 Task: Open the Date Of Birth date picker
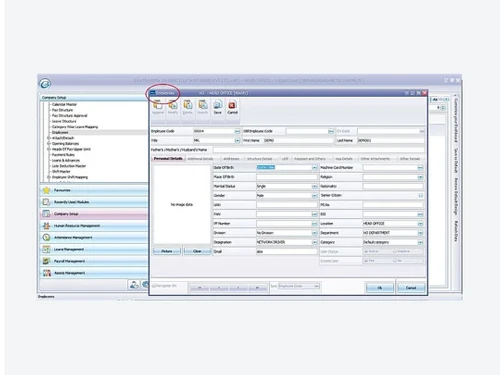tap(314, 168)
